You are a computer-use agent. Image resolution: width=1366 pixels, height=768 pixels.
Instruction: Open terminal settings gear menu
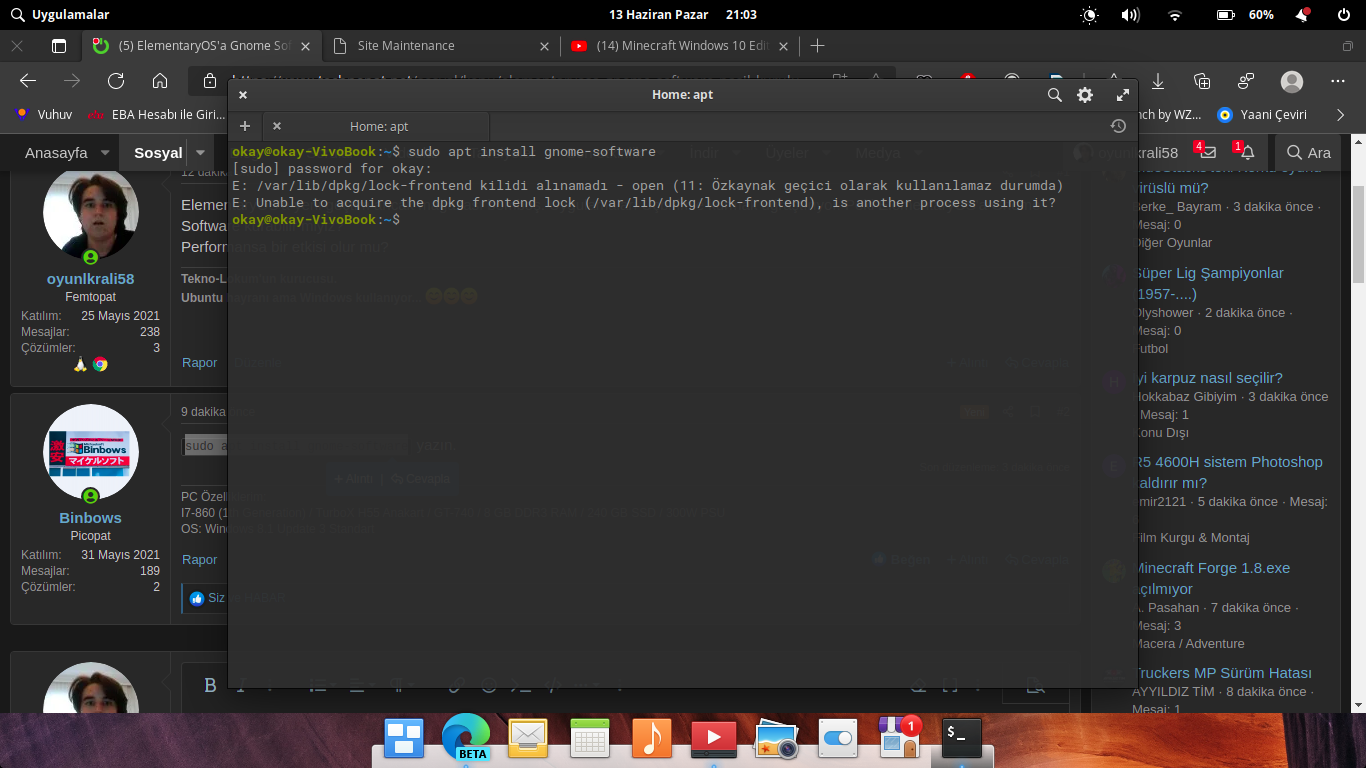(1085, 95)
